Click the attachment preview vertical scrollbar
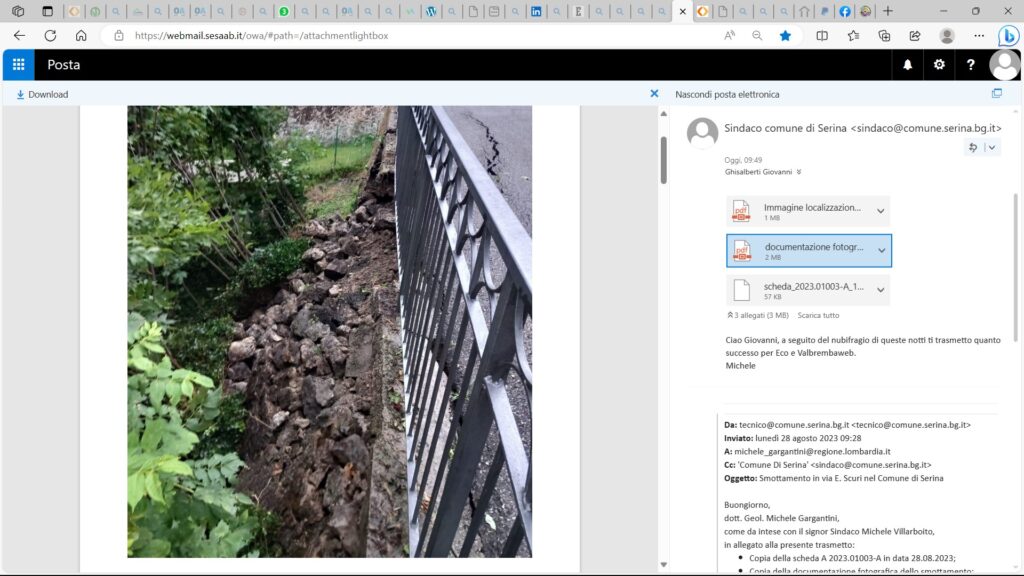 (663, 160)
